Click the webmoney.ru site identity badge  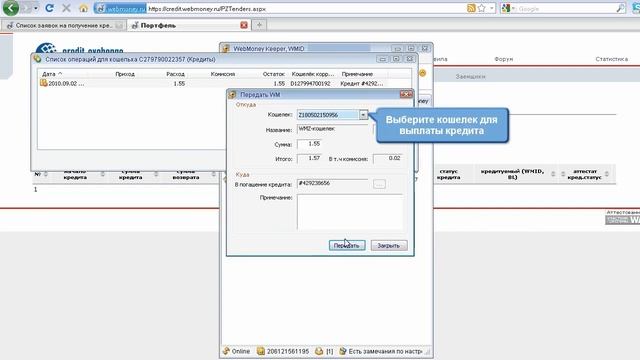pos(120,9)
